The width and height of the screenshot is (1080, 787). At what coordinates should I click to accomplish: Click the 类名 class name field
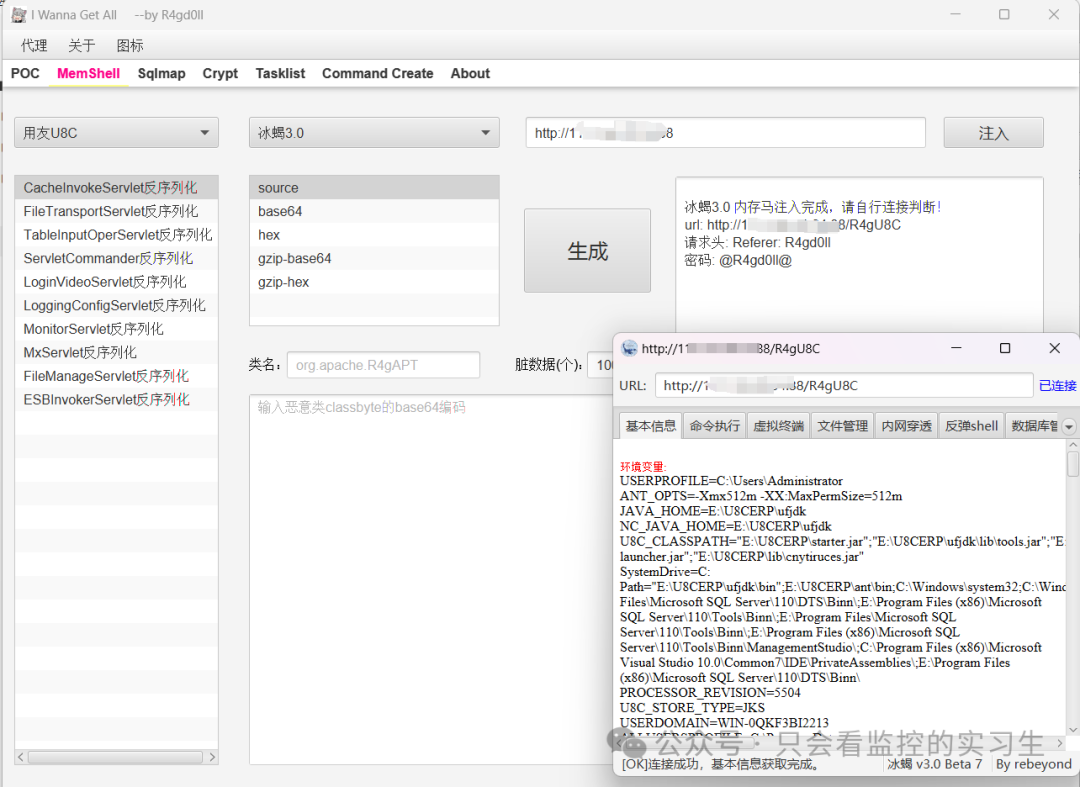pyautogui.click(x=384, y=365)
